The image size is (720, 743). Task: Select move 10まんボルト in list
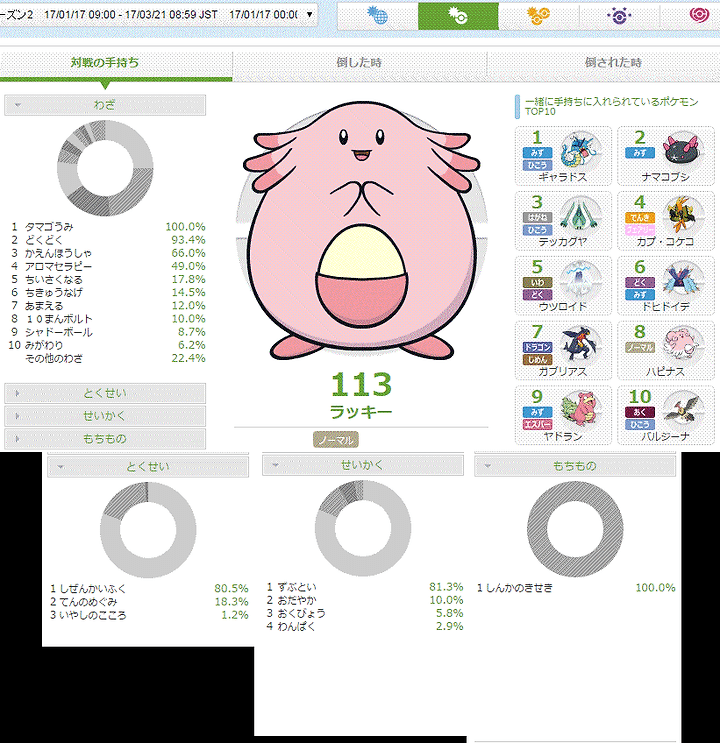(107, 319)
